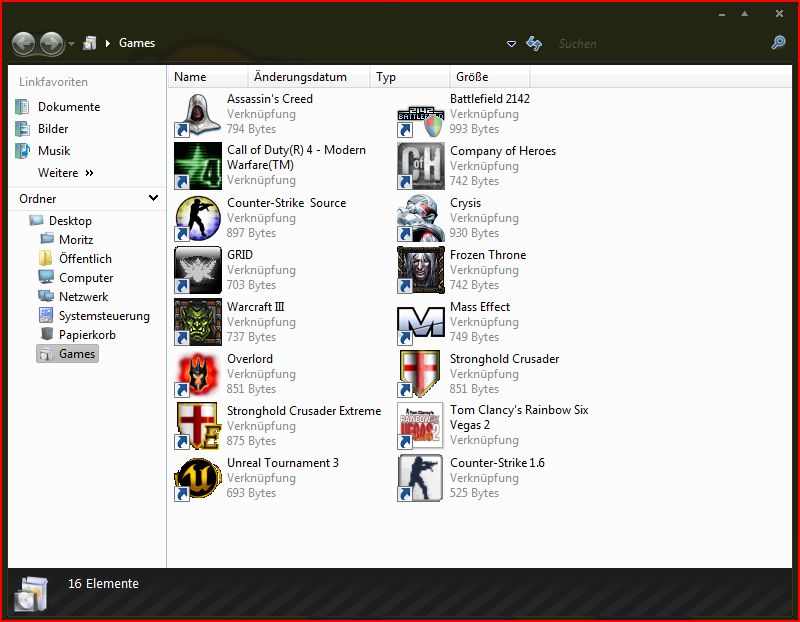This screenshot has width=800, height=622.
Task: Click the search magnifier icon
Action: [779, 43]
